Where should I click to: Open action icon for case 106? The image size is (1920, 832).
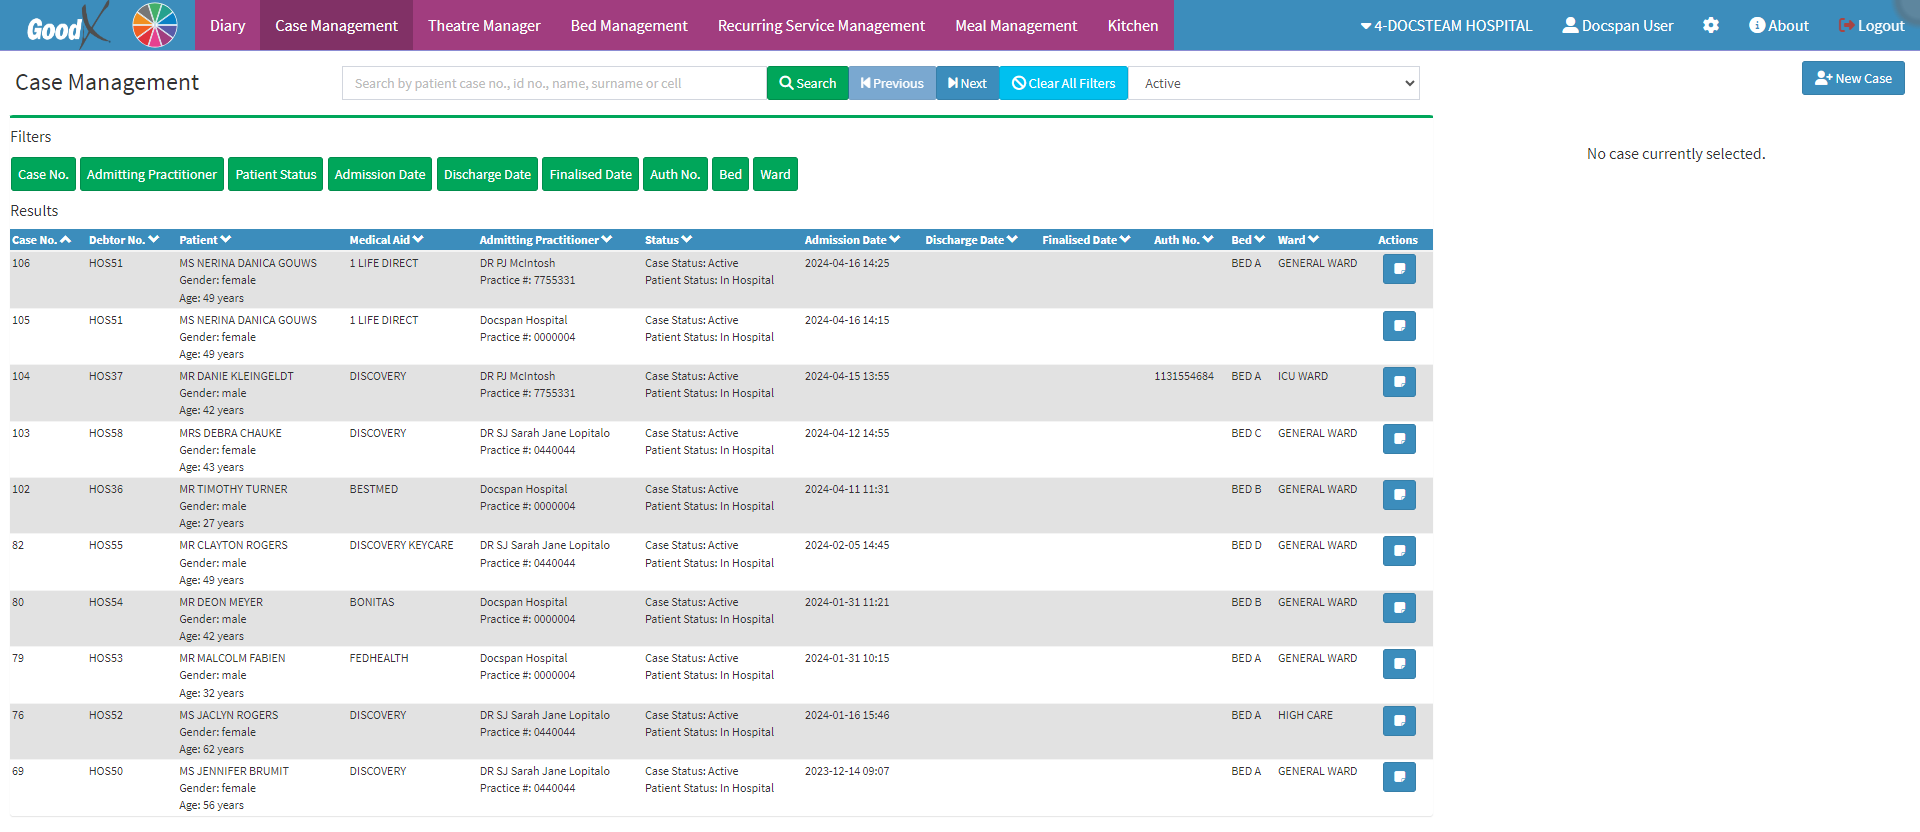pos(1399,269)
